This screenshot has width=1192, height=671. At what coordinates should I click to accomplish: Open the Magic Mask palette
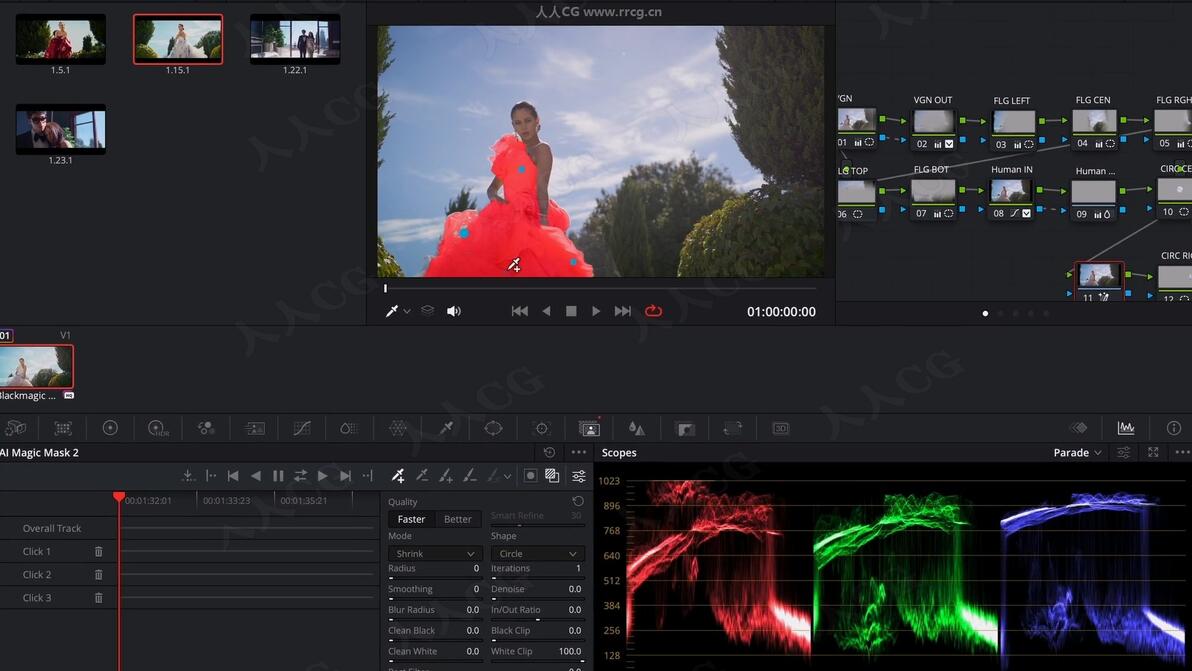(589, 429)
